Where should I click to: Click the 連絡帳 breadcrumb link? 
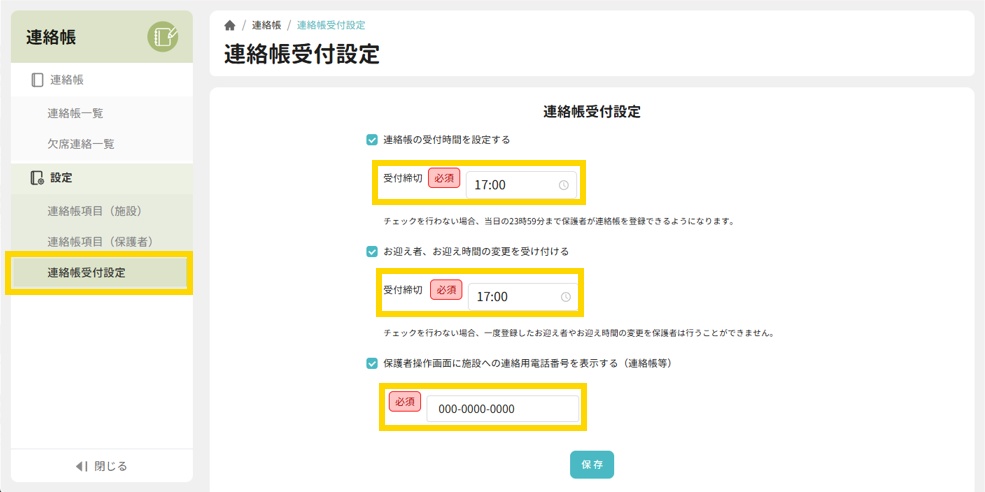click(266, 25)
